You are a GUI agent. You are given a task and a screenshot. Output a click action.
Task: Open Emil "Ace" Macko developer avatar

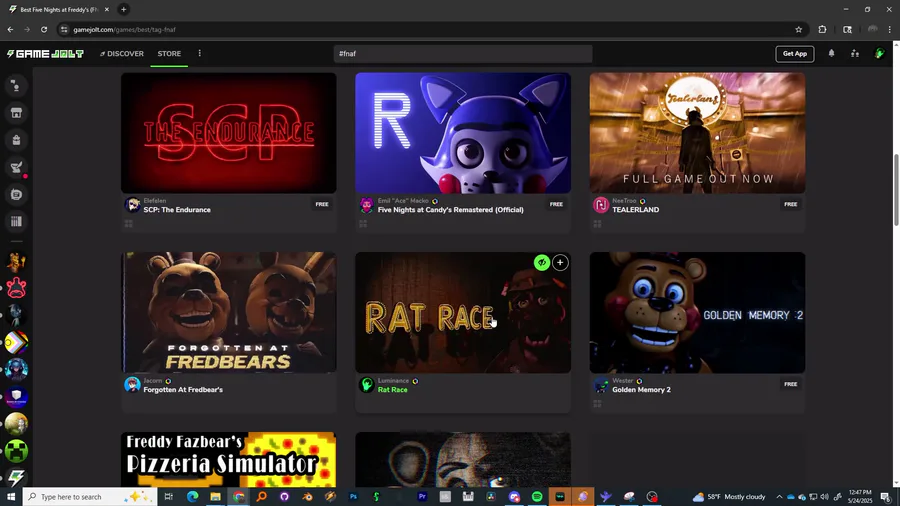[366, 205]
